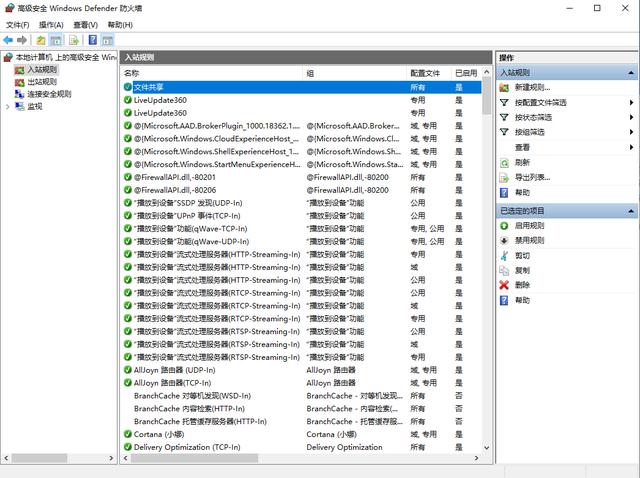
Task: Open the 帮助(H) menu
Action: pos(120,25)
